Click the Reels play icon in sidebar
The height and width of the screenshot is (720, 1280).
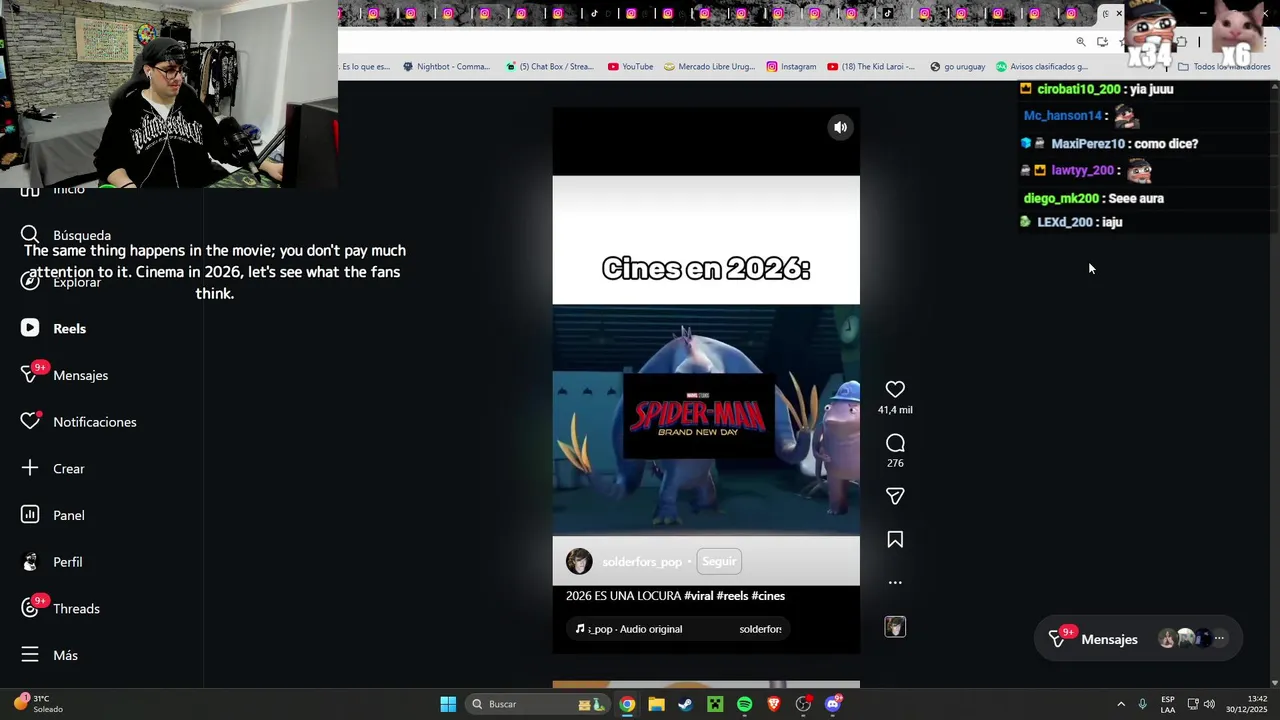point(30,328)
